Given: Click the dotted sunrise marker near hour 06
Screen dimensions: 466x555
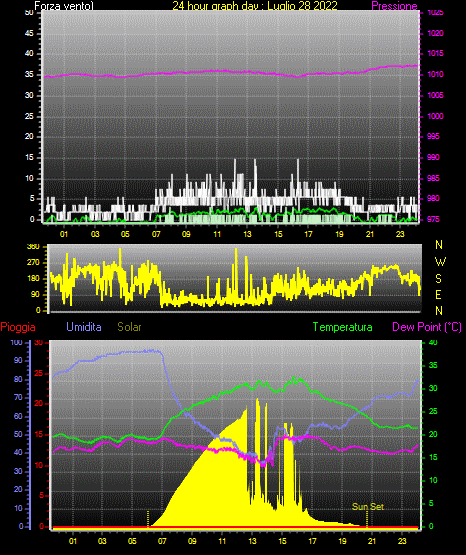Looking at the screenshot, I should pyautogui.click(x=148, y=519).
